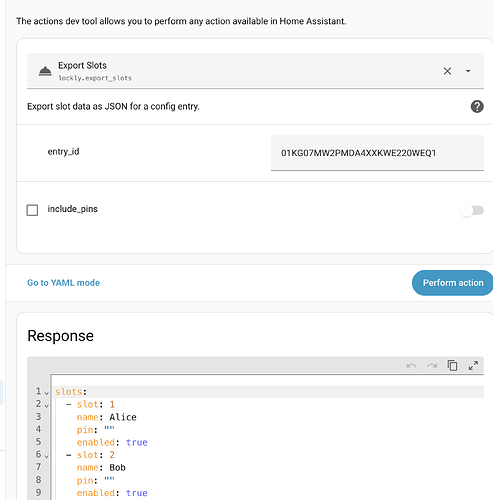Screen dimensions: 493x500
Task: Check the include_pins checkbox
Action: pyautogui.click(x=32, y=210)
